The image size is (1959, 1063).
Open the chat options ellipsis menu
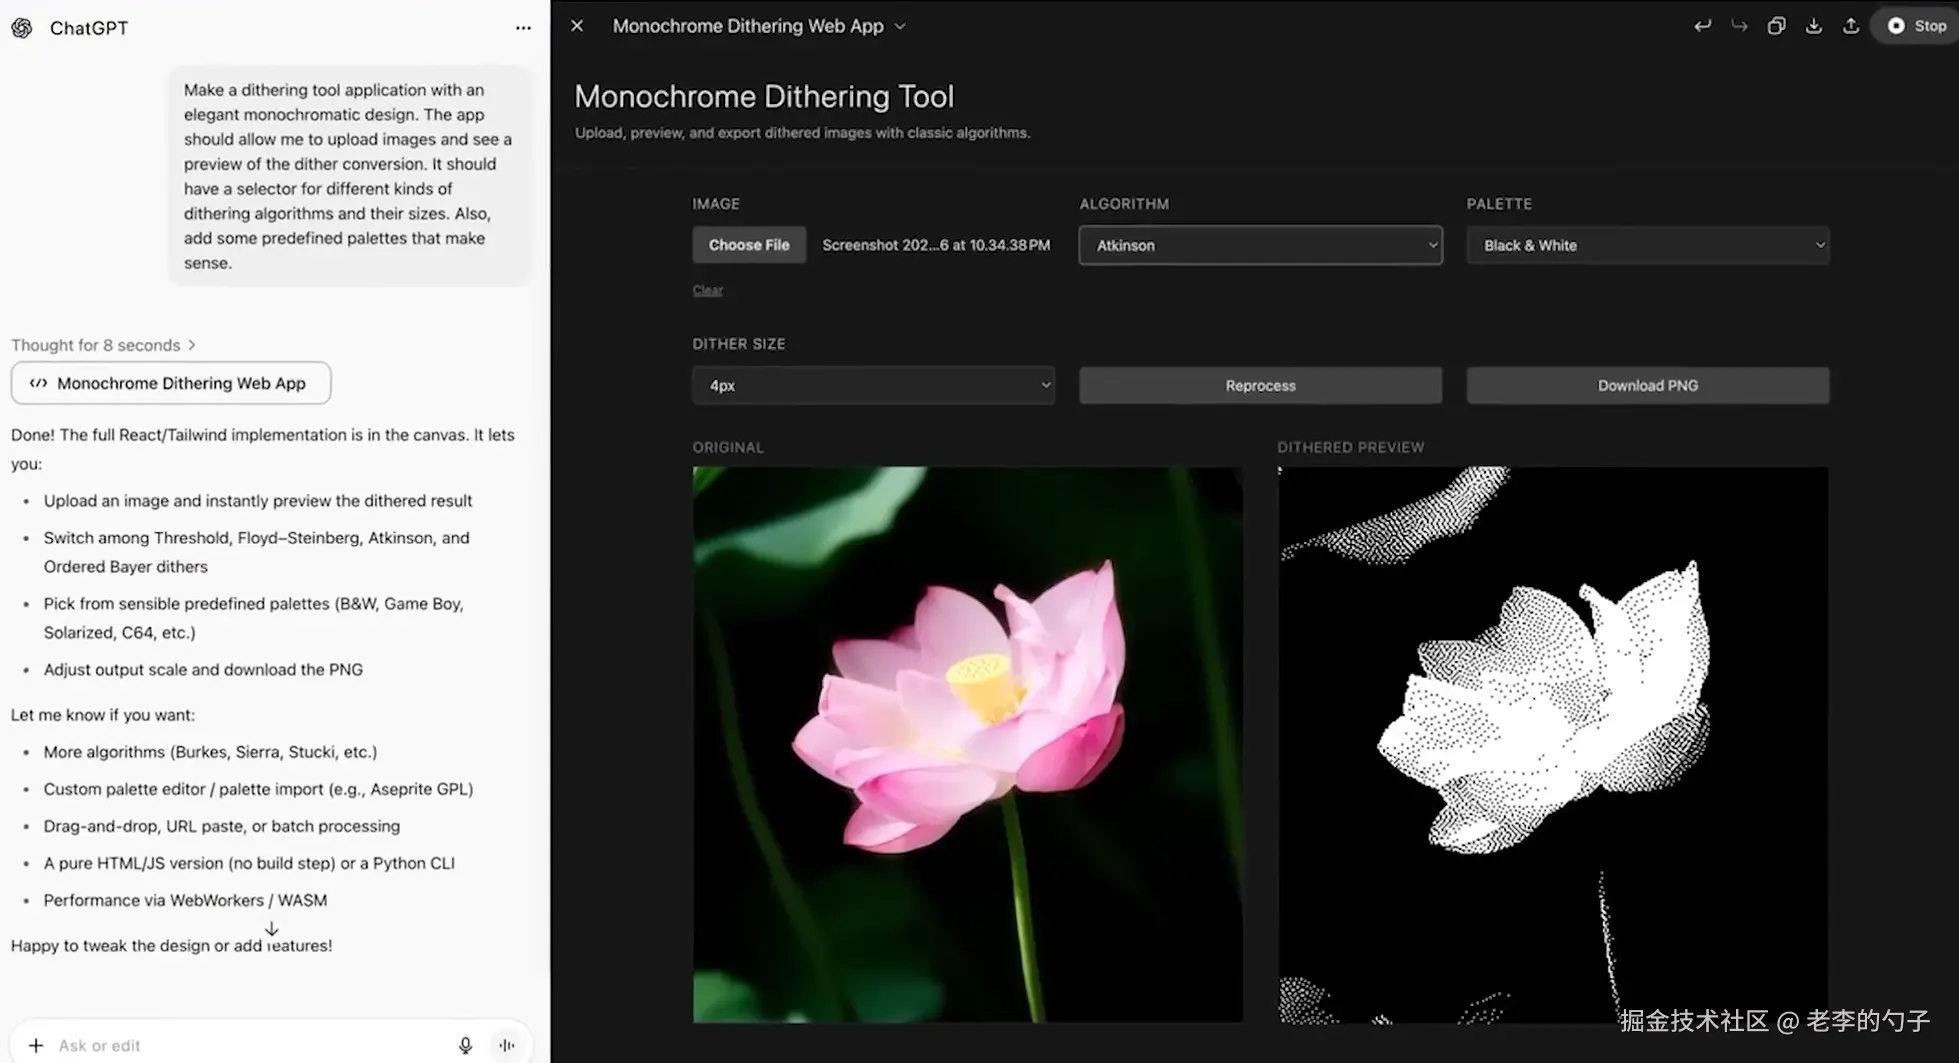(x=523, y=28)
